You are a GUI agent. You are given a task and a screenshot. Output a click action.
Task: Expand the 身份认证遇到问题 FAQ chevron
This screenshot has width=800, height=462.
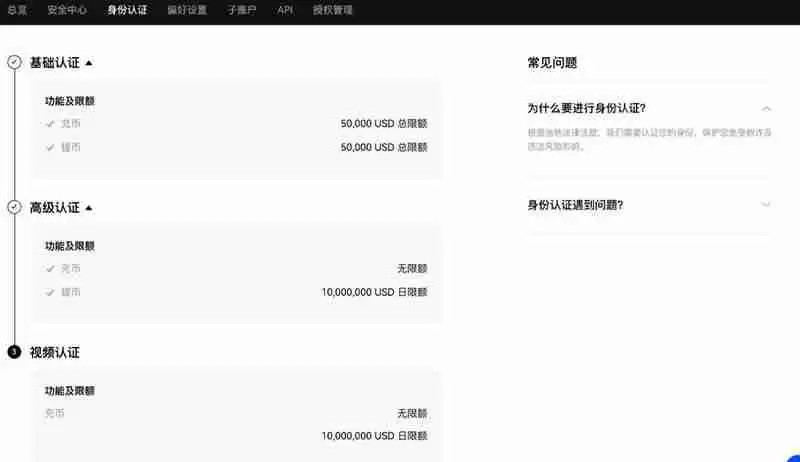[x=766, y=204]
